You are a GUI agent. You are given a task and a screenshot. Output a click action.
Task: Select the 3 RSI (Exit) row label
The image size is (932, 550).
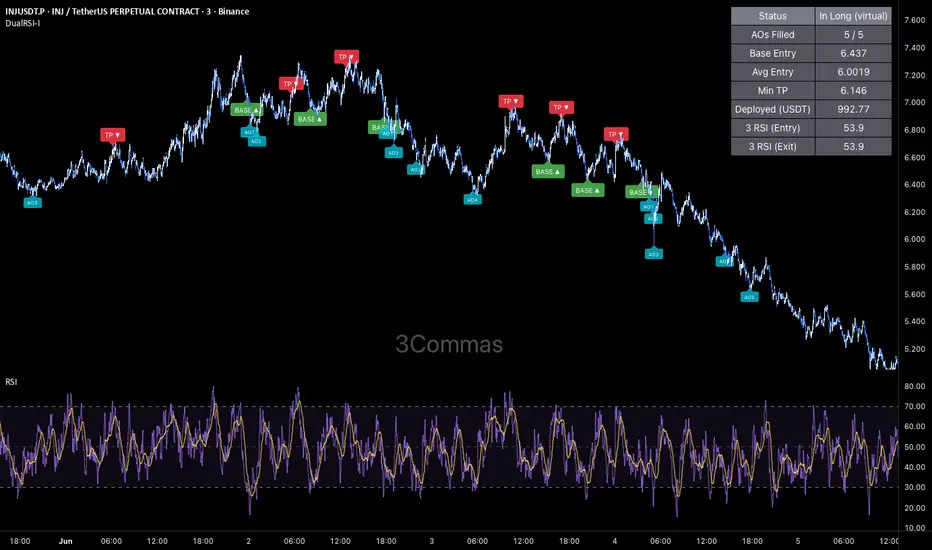tap(772, 146)
